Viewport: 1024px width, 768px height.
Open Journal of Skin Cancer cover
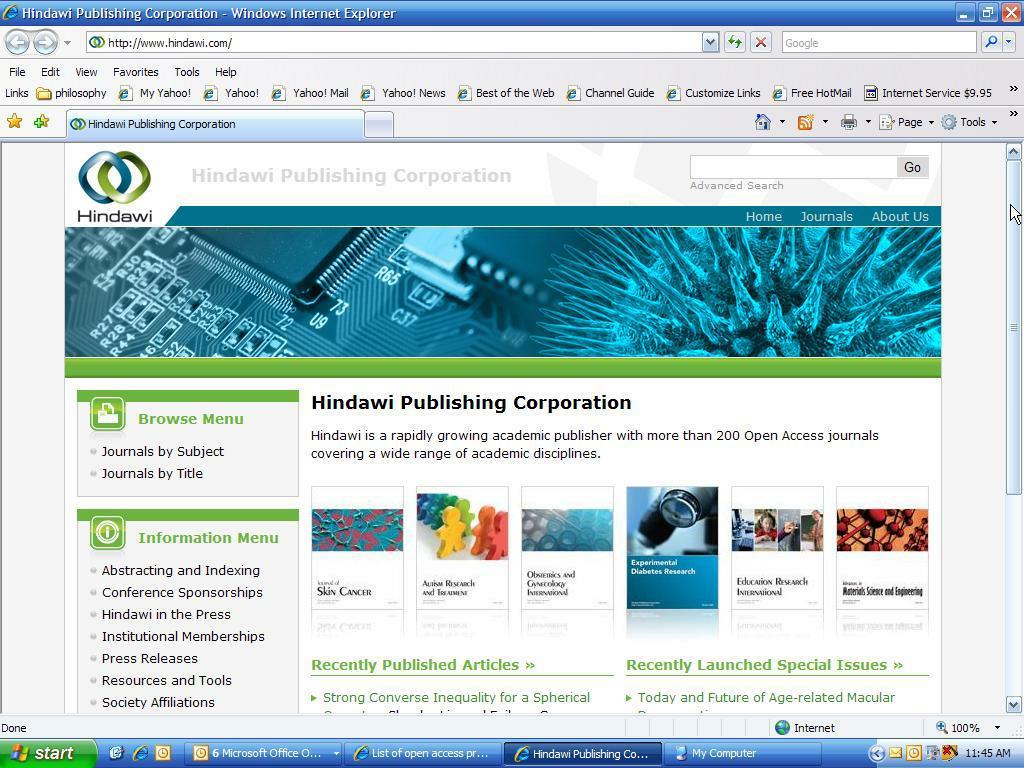coord(357,549)
